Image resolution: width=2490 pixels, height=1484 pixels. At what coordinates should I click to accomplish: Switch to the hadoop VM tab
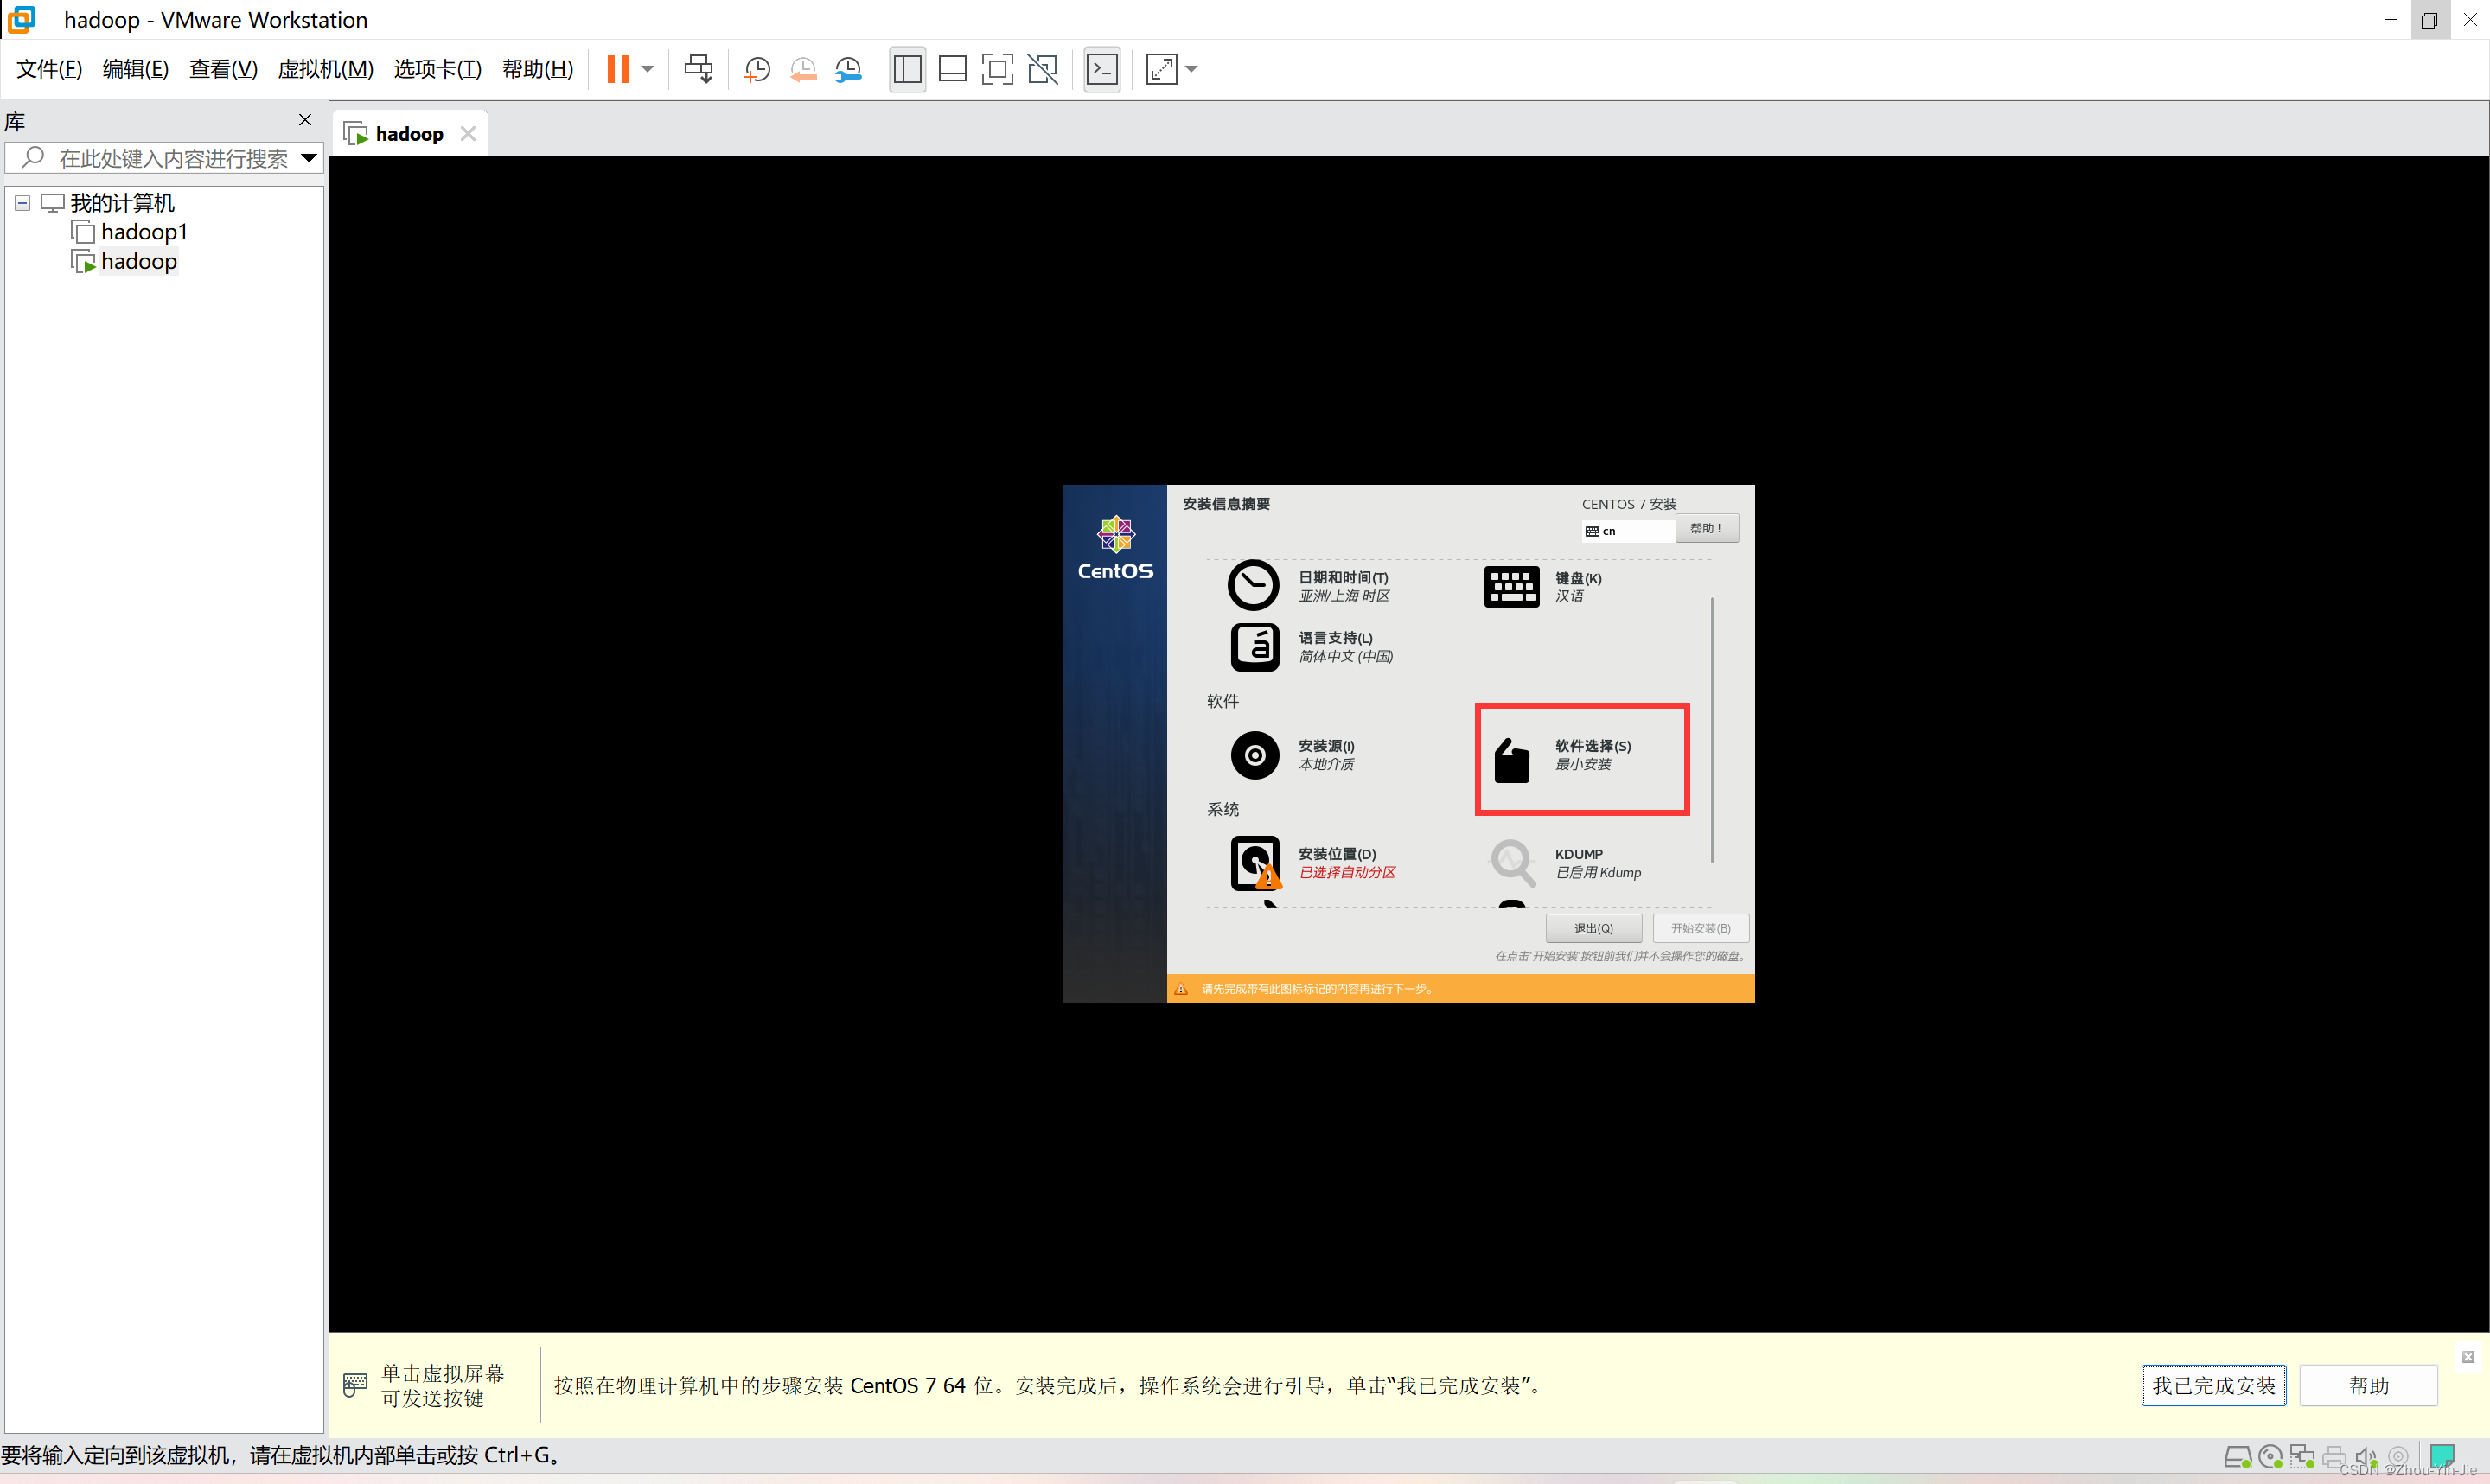point(408,134)
